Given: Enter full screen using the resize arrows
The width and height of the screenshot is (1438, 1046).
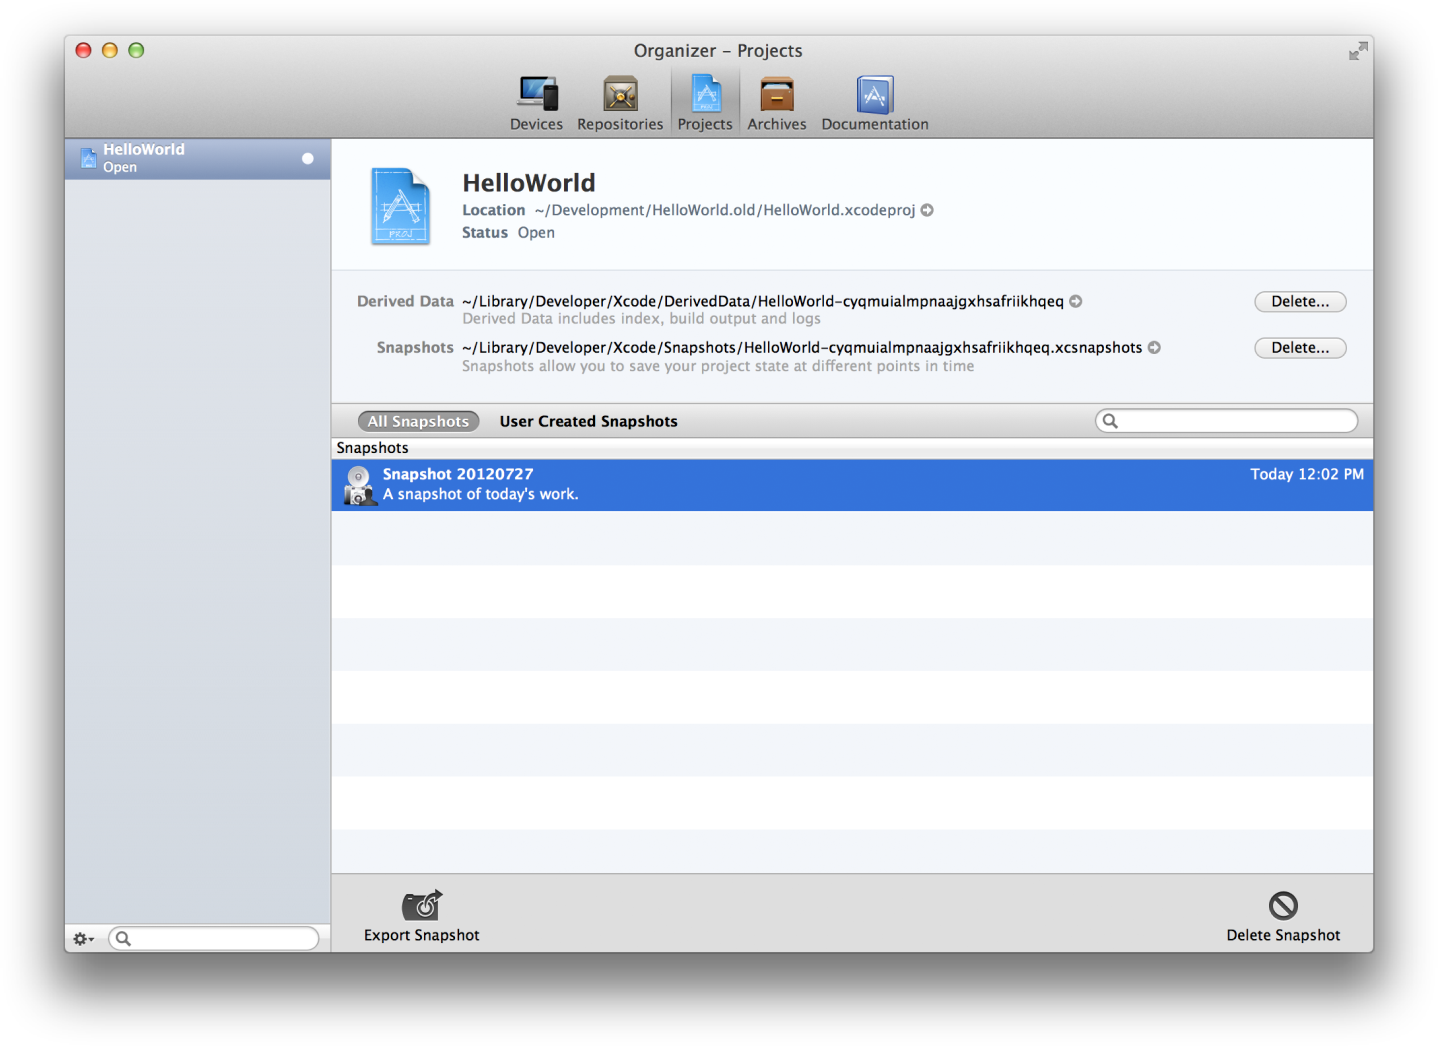Looking at the screenshot, I should click(x=1357, y=51).
